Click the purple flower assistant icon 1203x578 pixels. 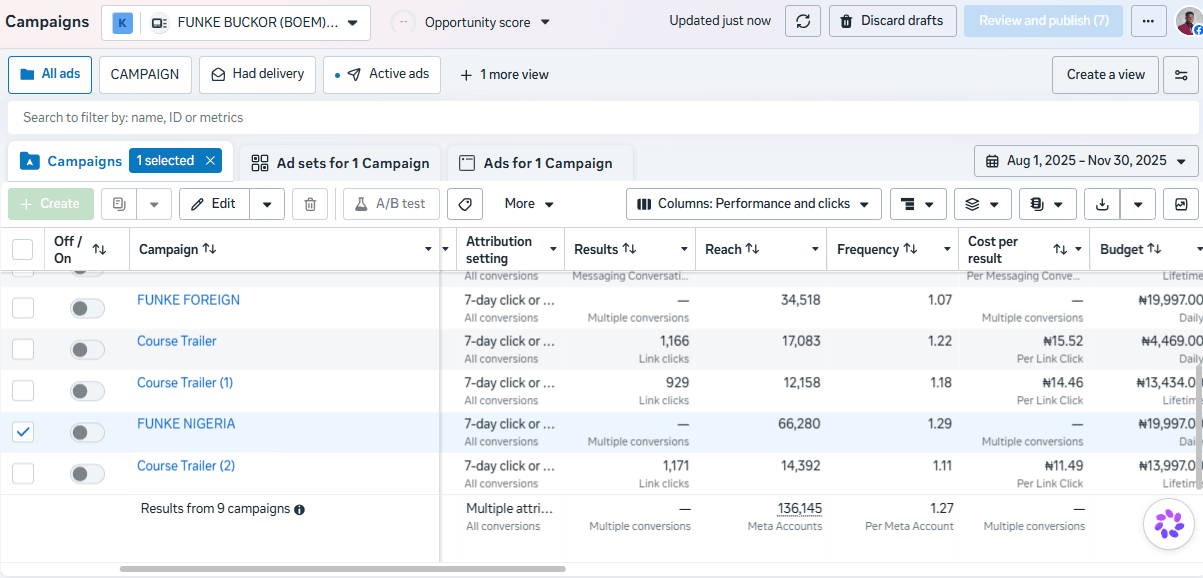point(1168,523)
